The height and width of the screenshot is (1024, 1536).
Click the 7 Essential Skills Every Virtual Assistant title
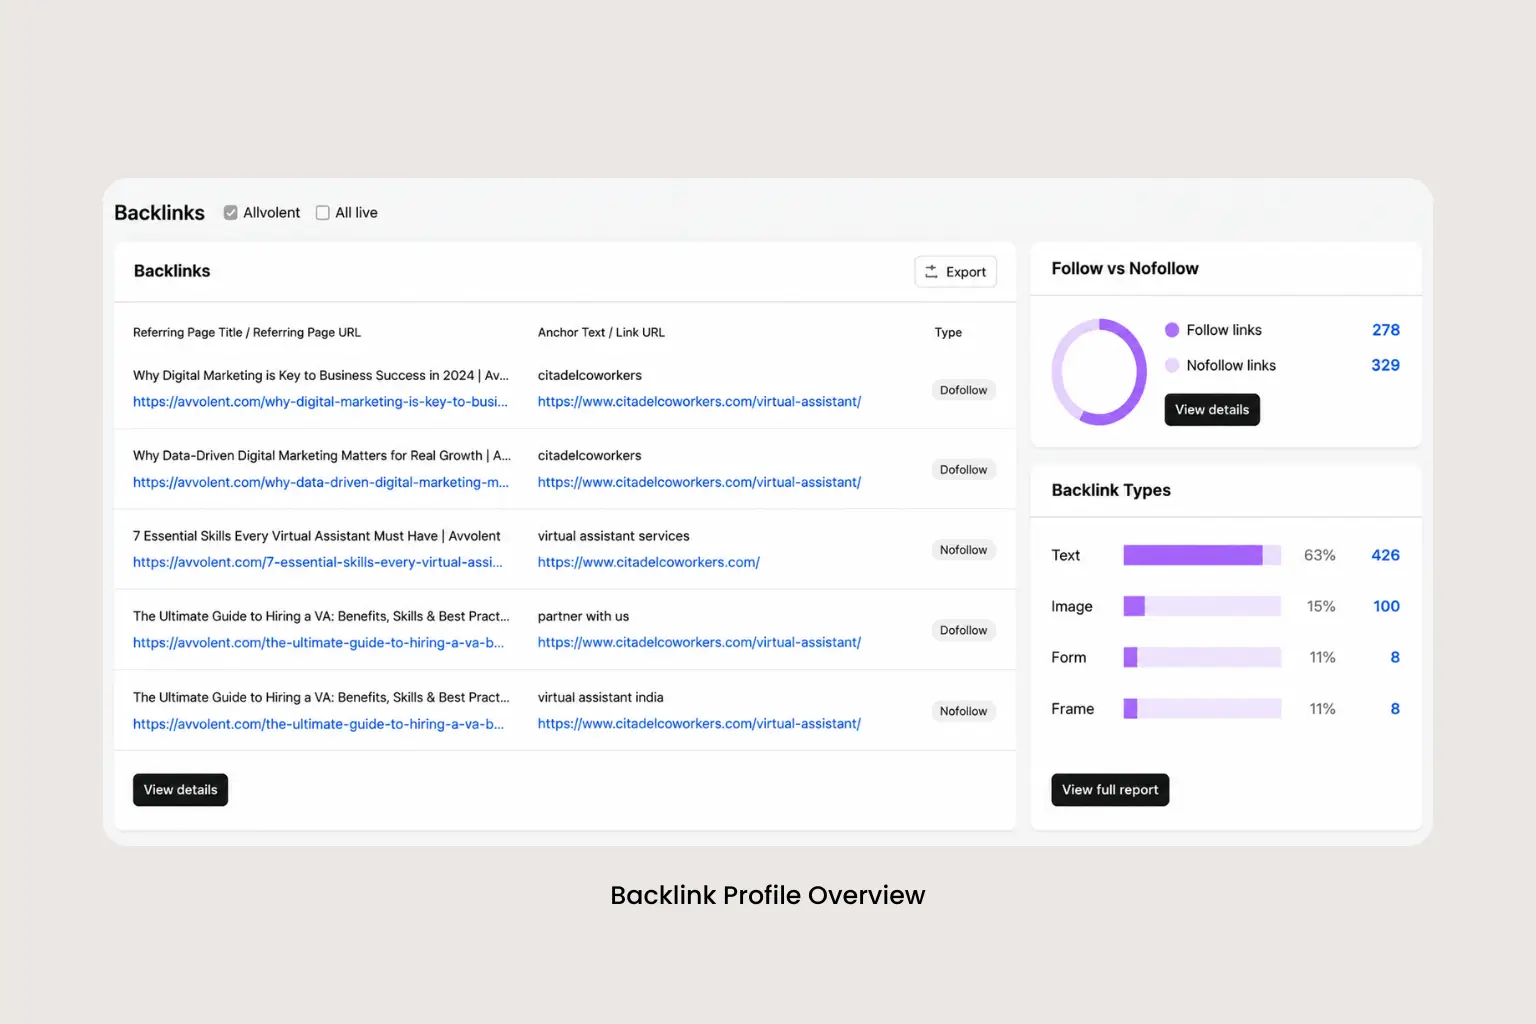(x=316, y=537)
